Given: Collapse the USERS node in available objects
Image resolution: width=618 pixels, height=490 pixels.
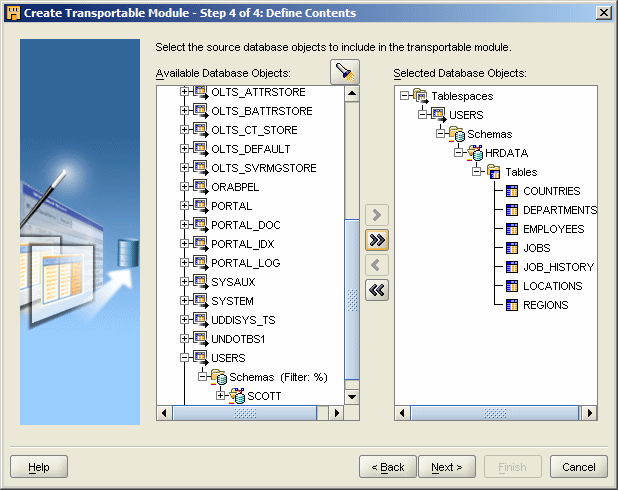Looking at the screenshot, I should click(x=184, y=358).
